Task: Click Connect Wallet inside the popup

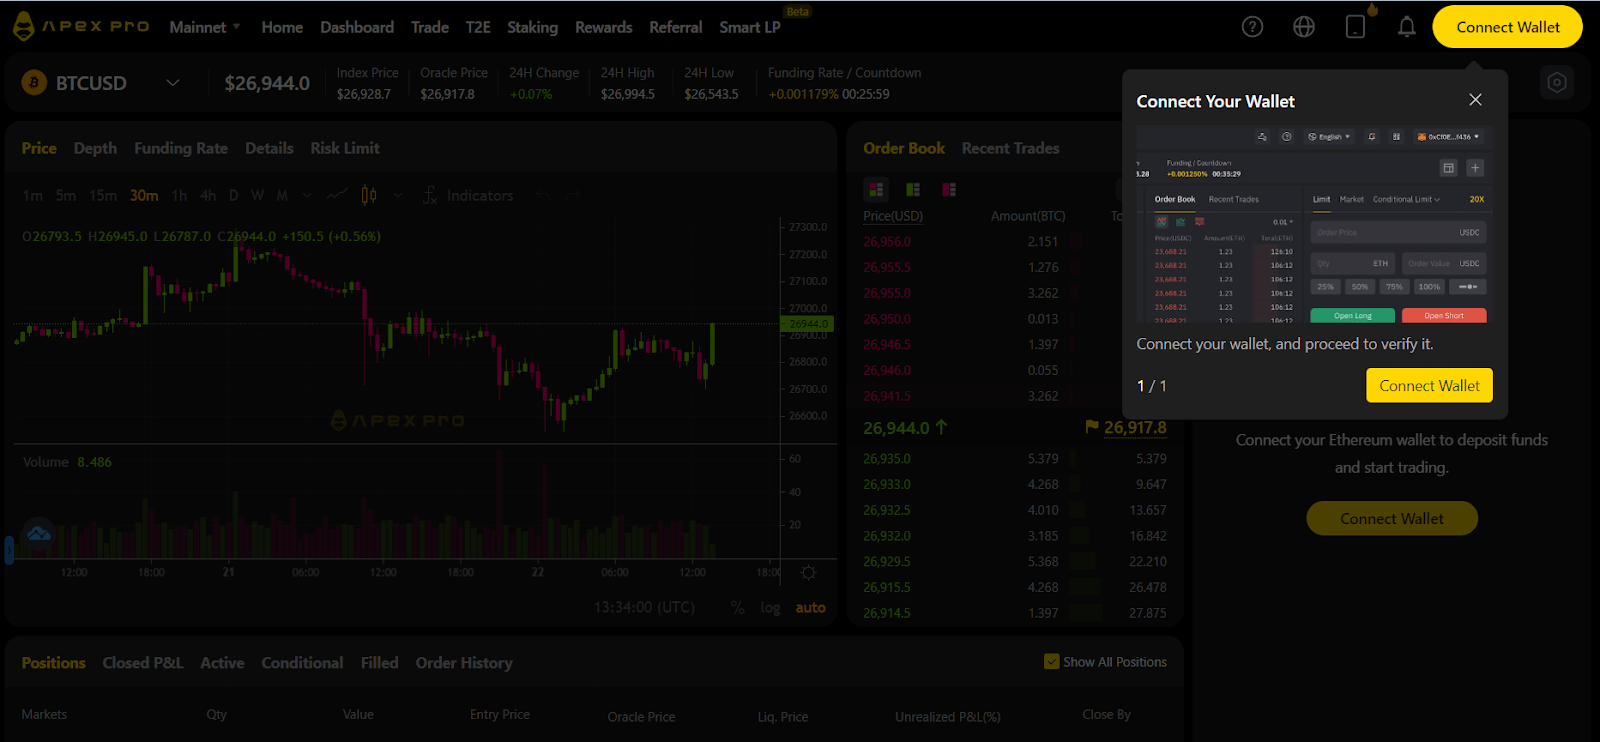Action: pyautogui.click(x=1429, y=386)
